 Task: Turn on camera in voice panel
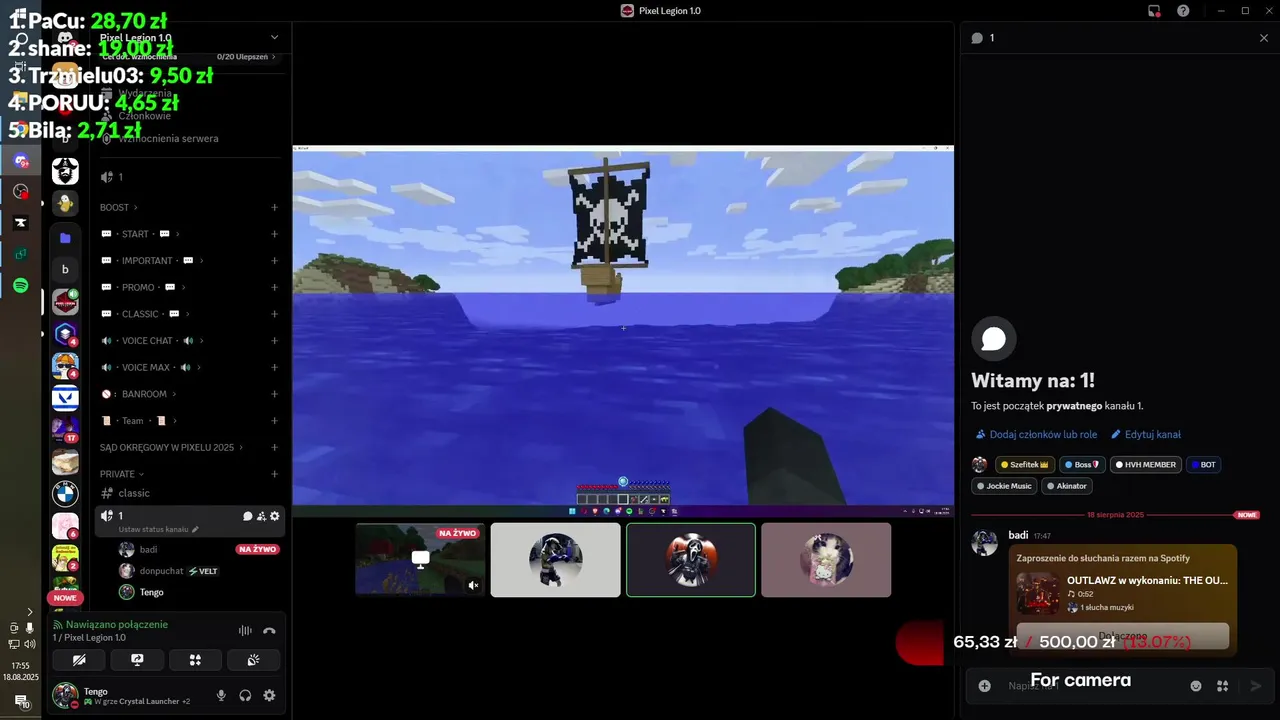point(79,660)
